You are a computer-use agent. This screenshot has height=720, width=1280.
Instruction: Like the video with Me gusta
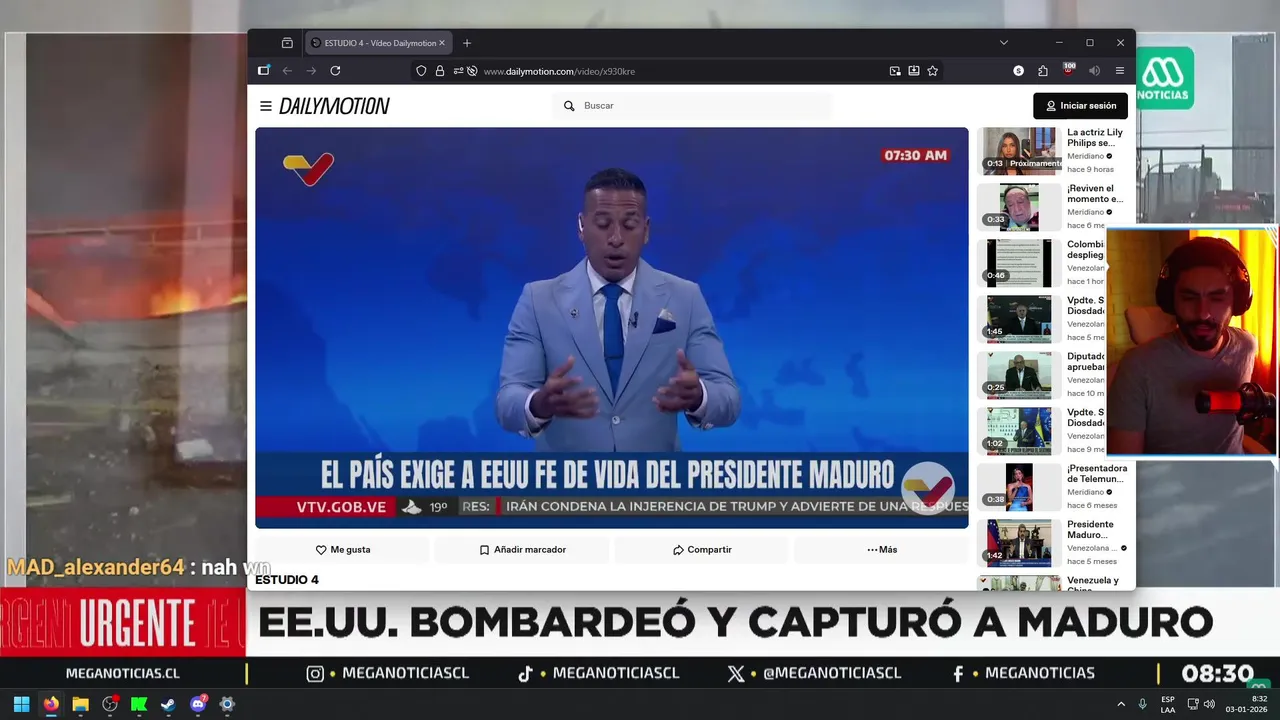(x=343, y=550)
